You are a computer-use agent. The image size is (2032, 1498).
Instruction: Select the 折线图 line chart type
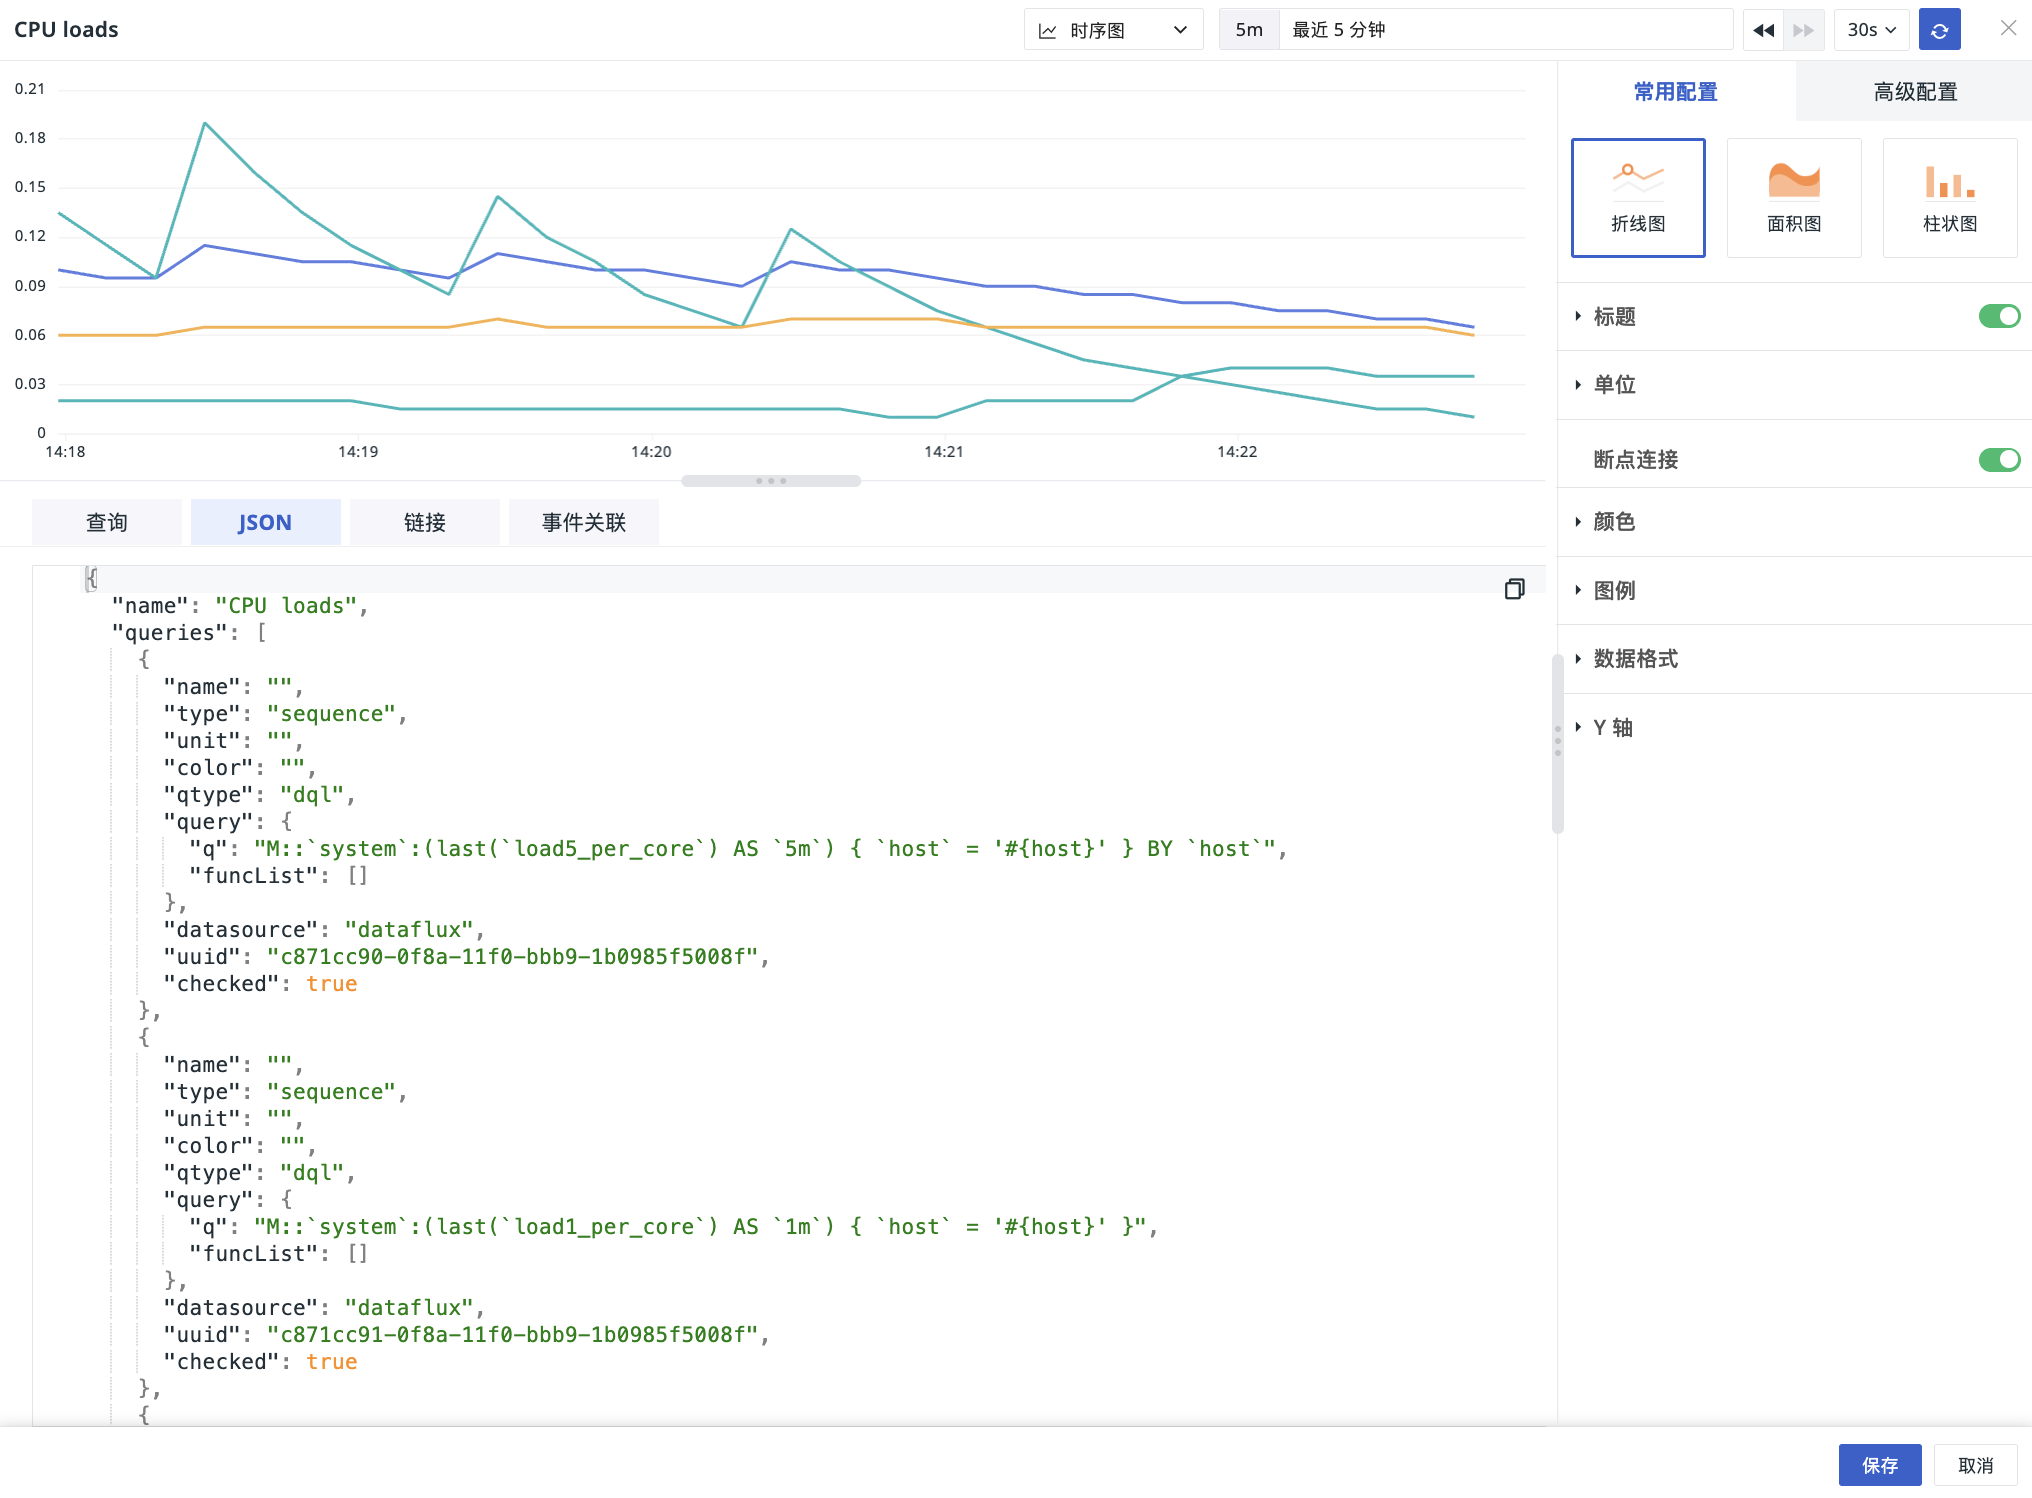click(x=1638, y=198)
